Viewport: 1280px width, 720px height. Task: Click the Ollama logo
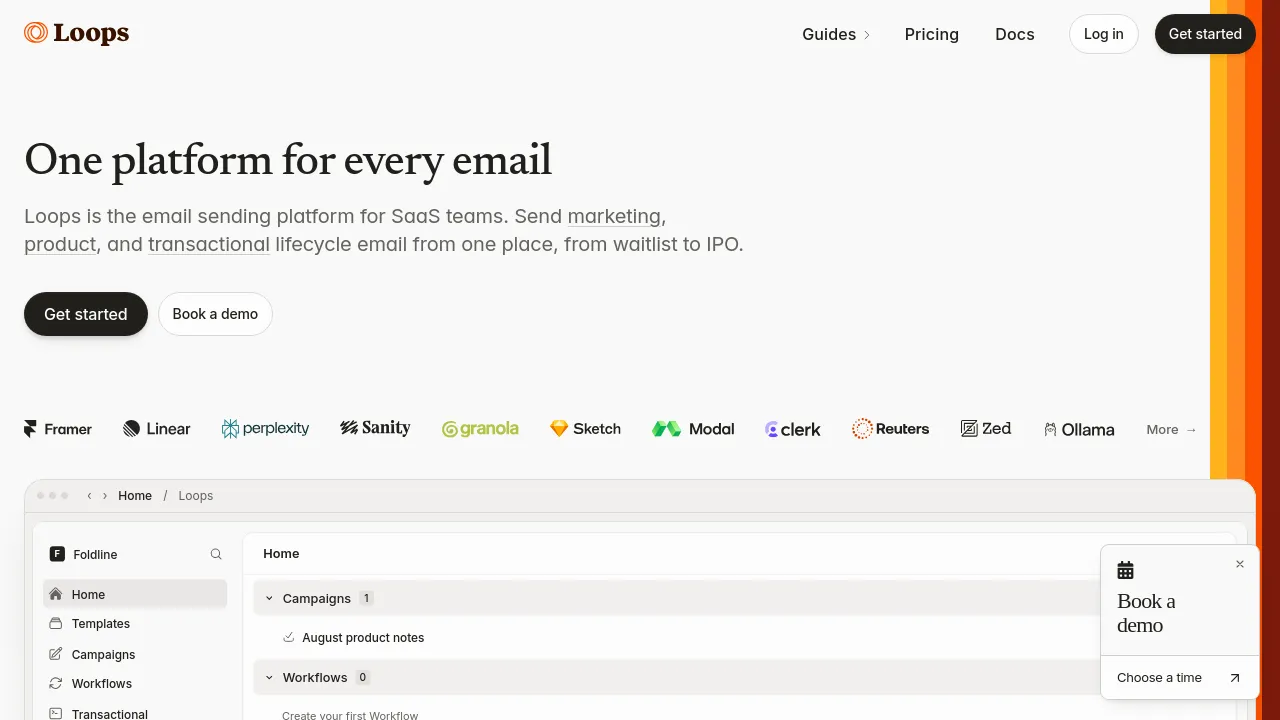click(x=1079, y=429)
